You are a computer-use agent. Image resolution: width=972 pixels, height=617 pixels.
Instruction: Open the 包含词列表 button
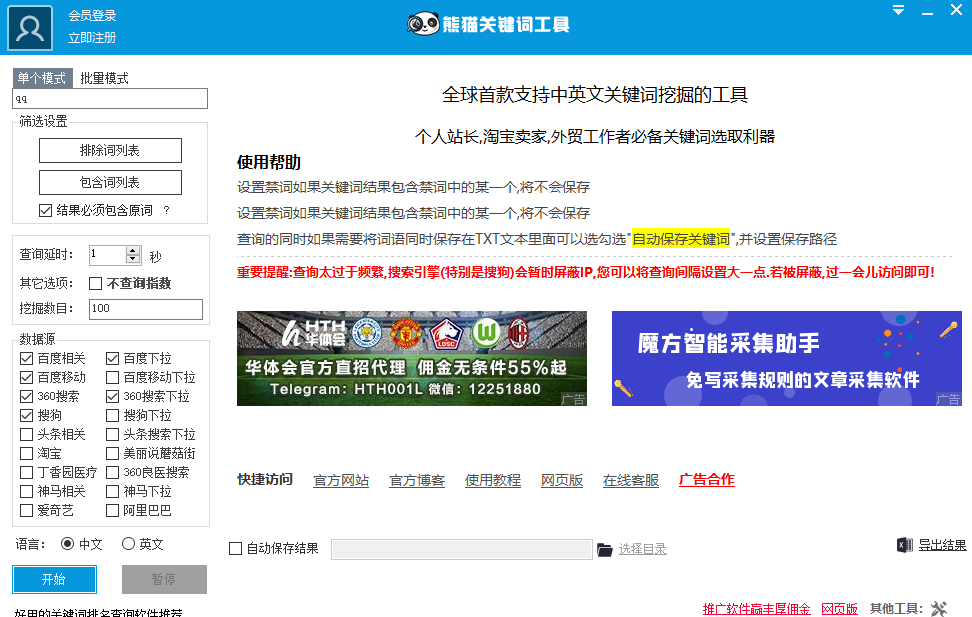[110, 182]
